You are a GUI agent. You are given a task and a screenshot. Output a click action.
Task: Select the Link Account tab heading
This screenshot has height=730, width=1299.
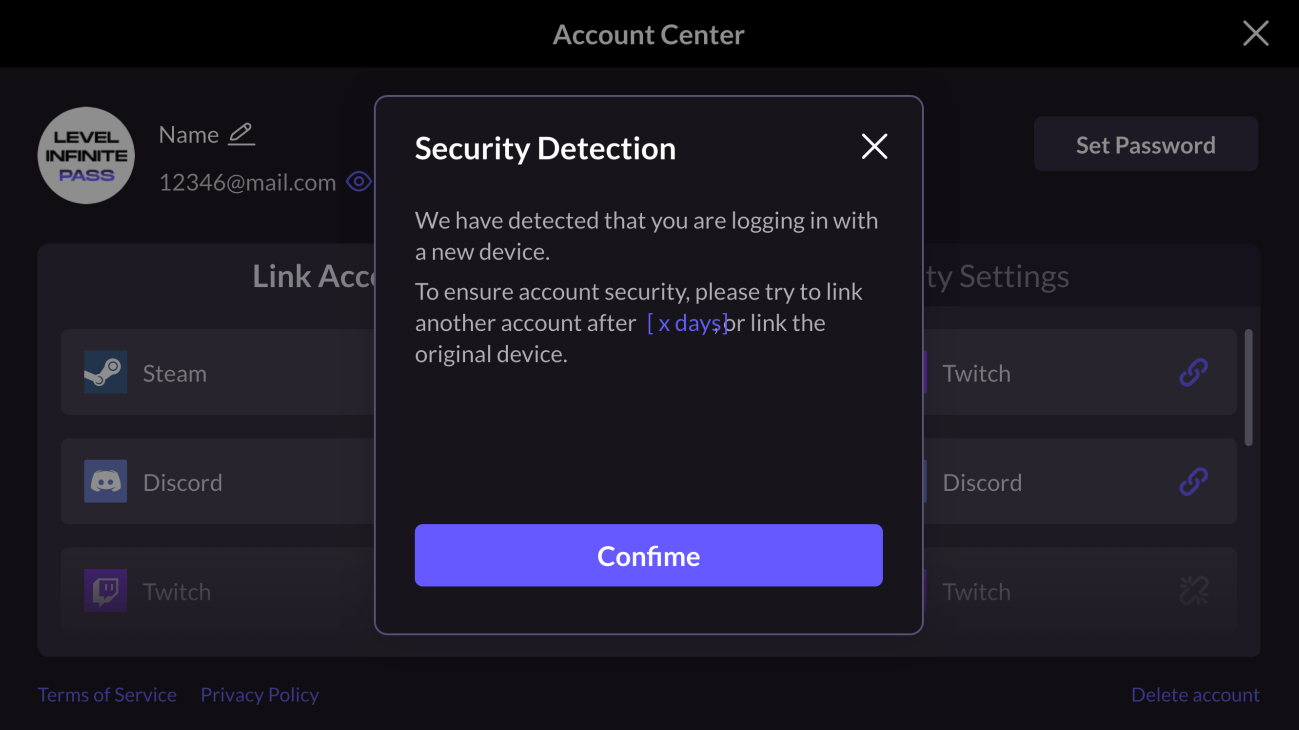click(314, 276)
